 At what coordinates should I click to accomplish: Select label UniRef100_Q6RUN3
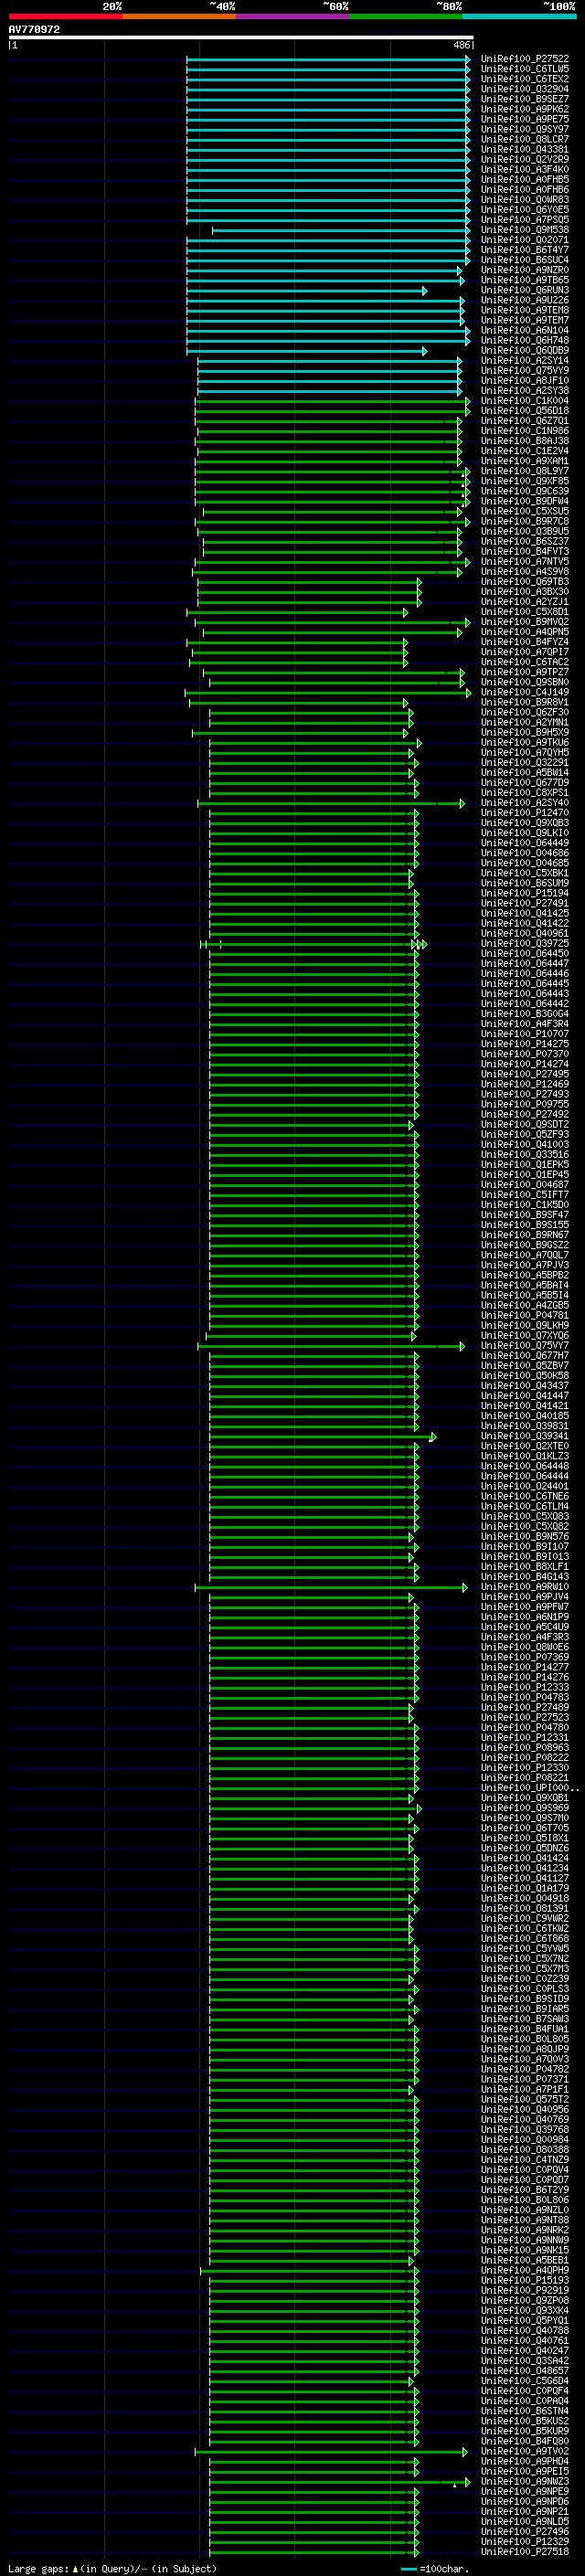(x=525, y=290)
